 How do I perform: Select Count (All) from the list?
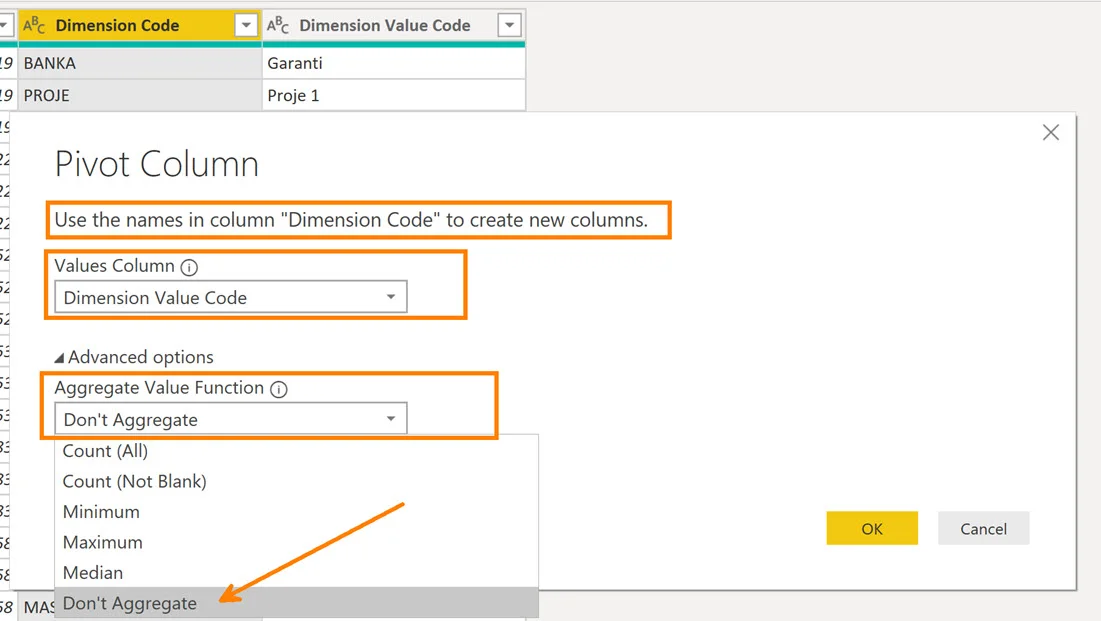[105, 451]
